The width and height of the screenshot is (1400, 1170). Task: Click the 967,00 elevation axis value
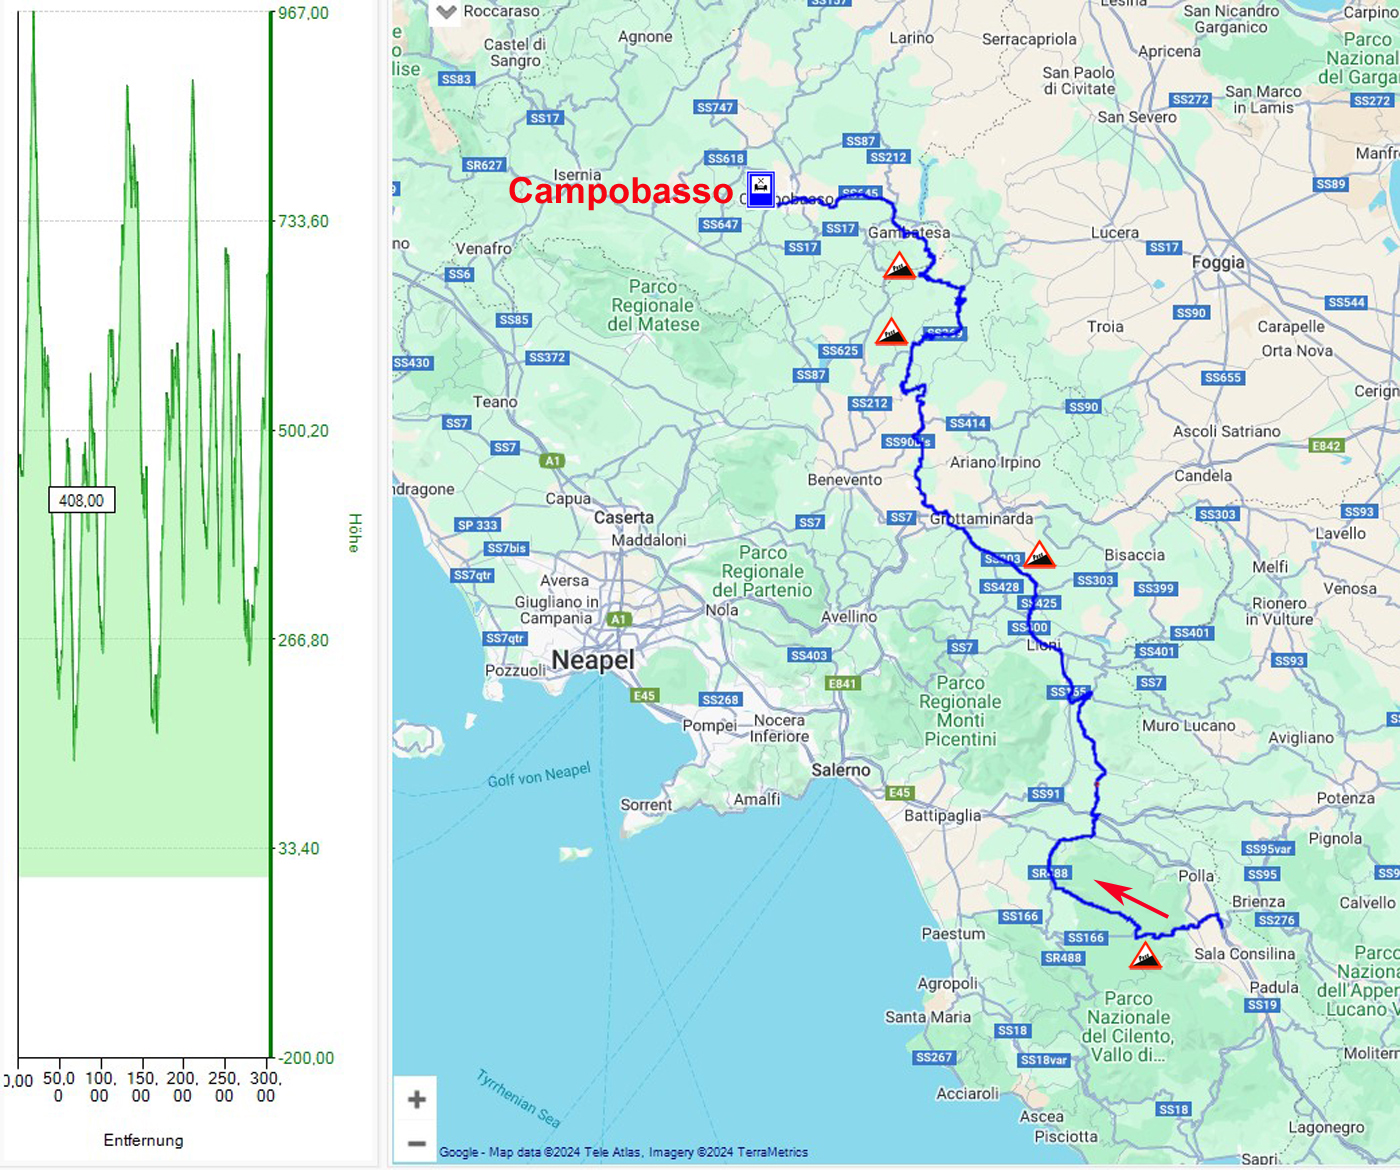(304, 13)
